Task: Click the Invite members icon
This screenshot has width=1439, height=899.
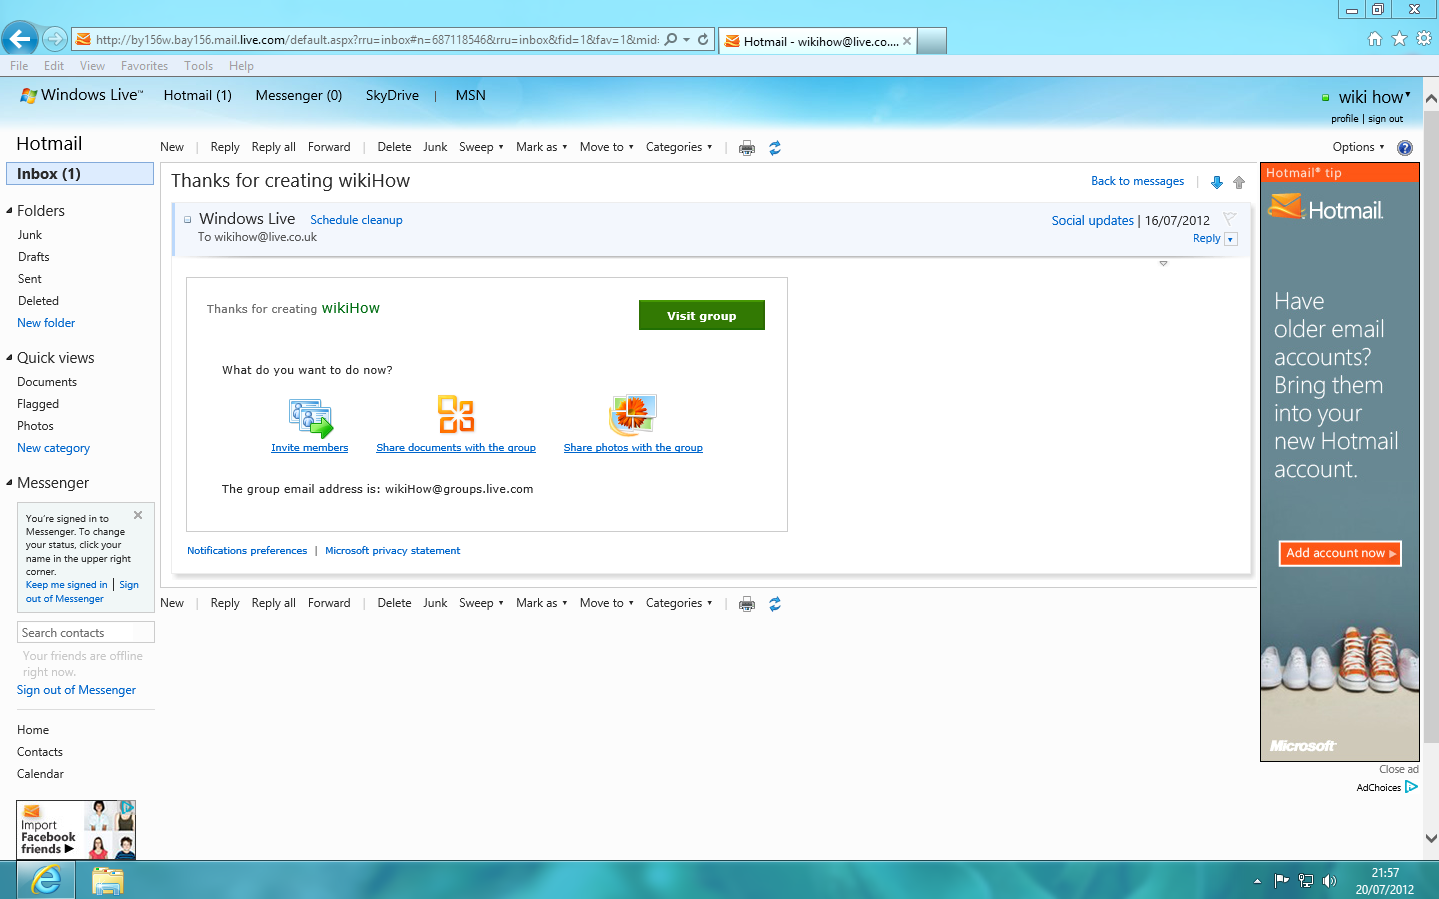Action: pyautogui.click(x=310, y=418)
